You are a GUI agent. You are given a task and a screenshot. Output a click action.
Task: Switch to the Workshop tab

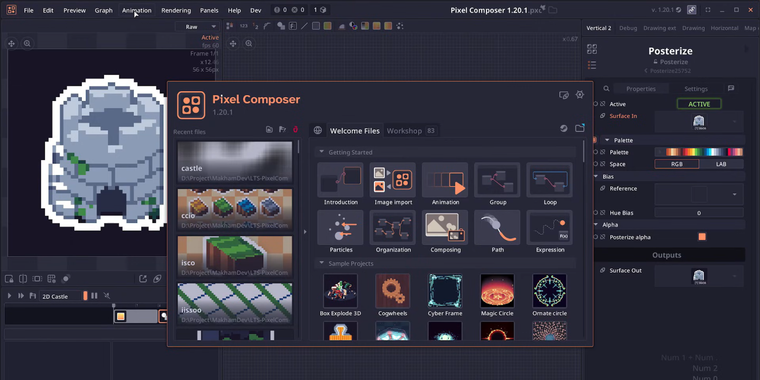404,131
